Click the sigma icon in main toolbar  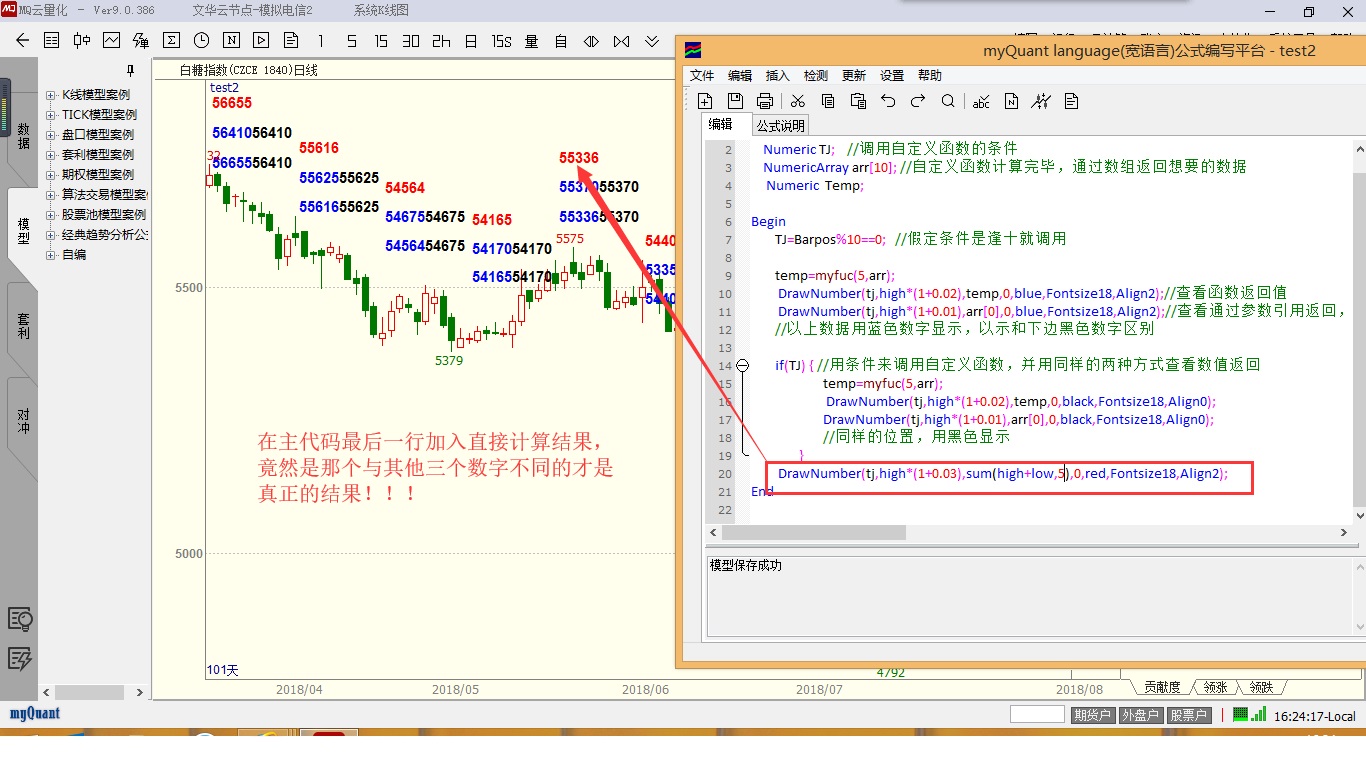(171, 41)
